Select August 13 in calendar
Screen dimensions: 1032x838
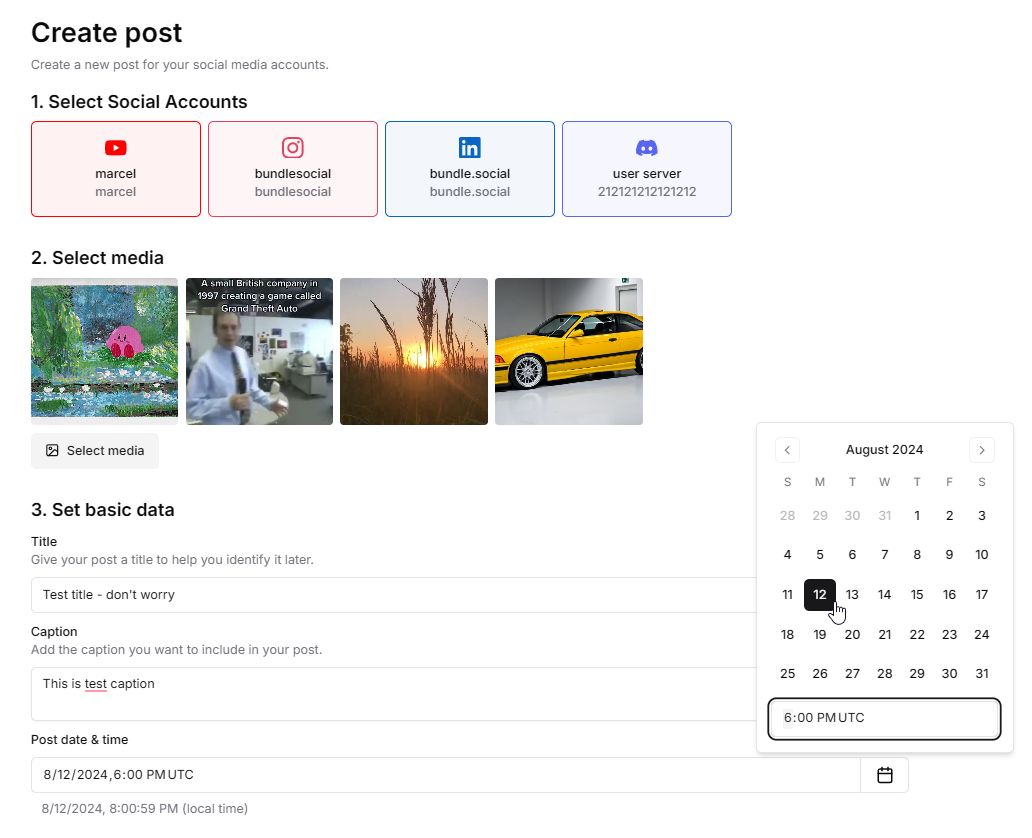click(x=852, y=595)
